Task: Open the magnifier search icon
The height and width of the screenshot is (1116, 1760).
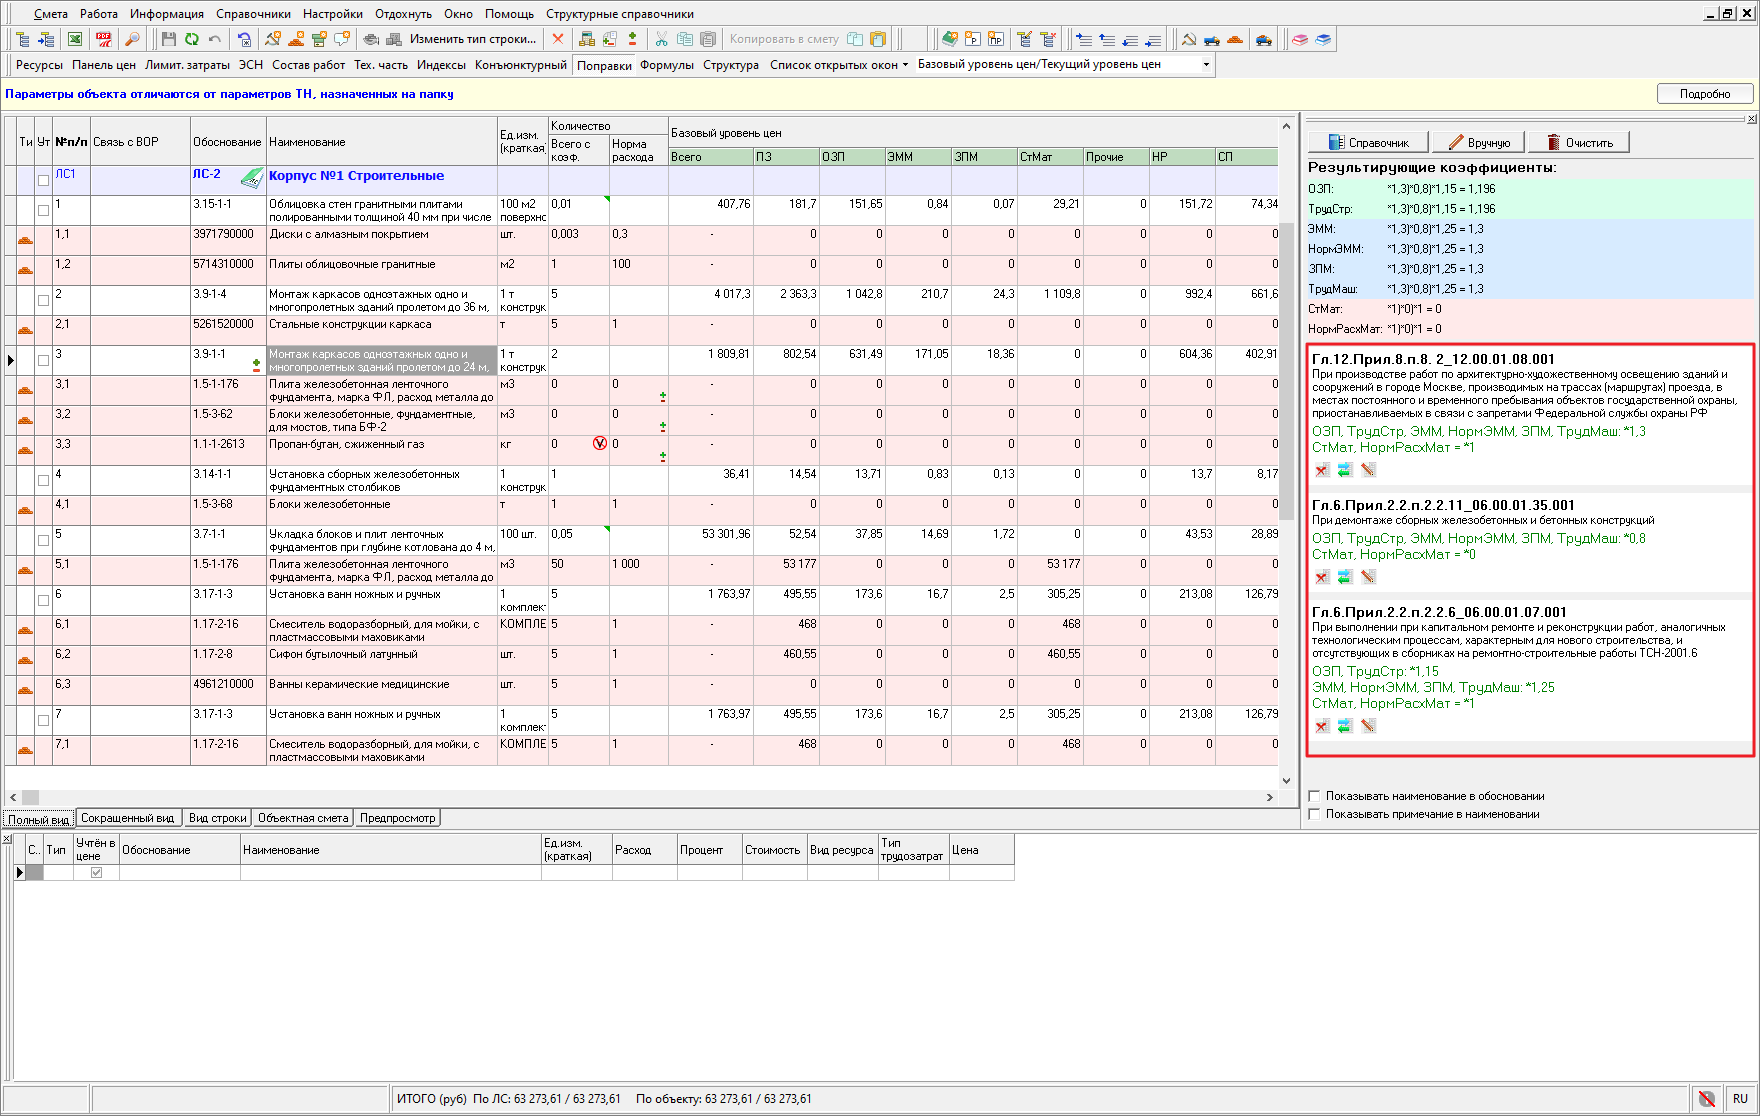Action: pyautogui.click(x=132, y=39)
